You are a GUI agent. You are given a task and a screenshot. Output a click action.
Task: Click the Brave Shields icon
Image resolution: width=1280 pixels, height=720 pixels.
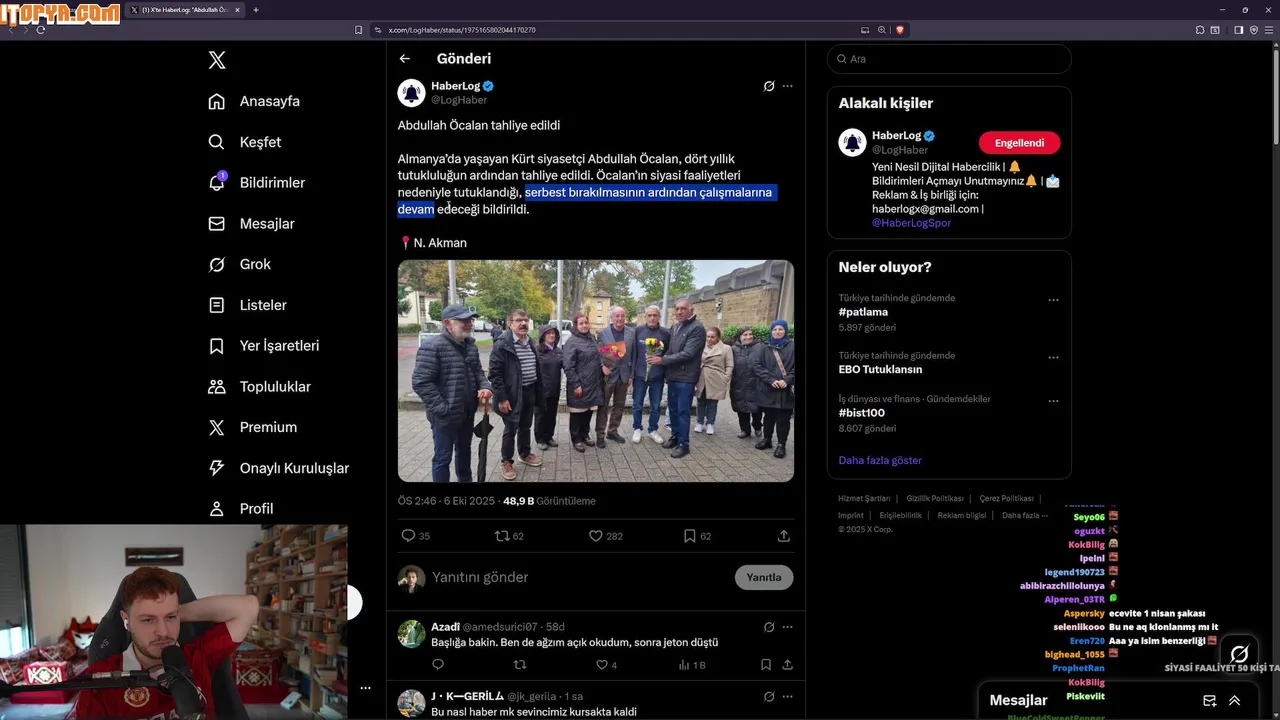(900, 30)
